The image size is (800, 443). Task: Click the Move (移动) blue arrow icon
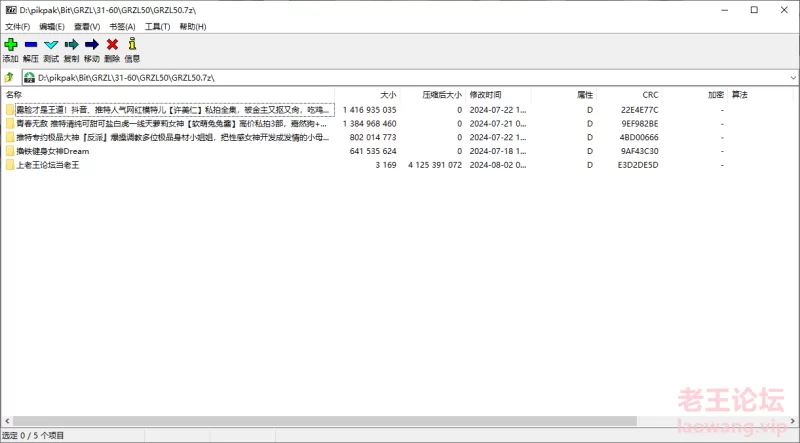pos(92,44)
